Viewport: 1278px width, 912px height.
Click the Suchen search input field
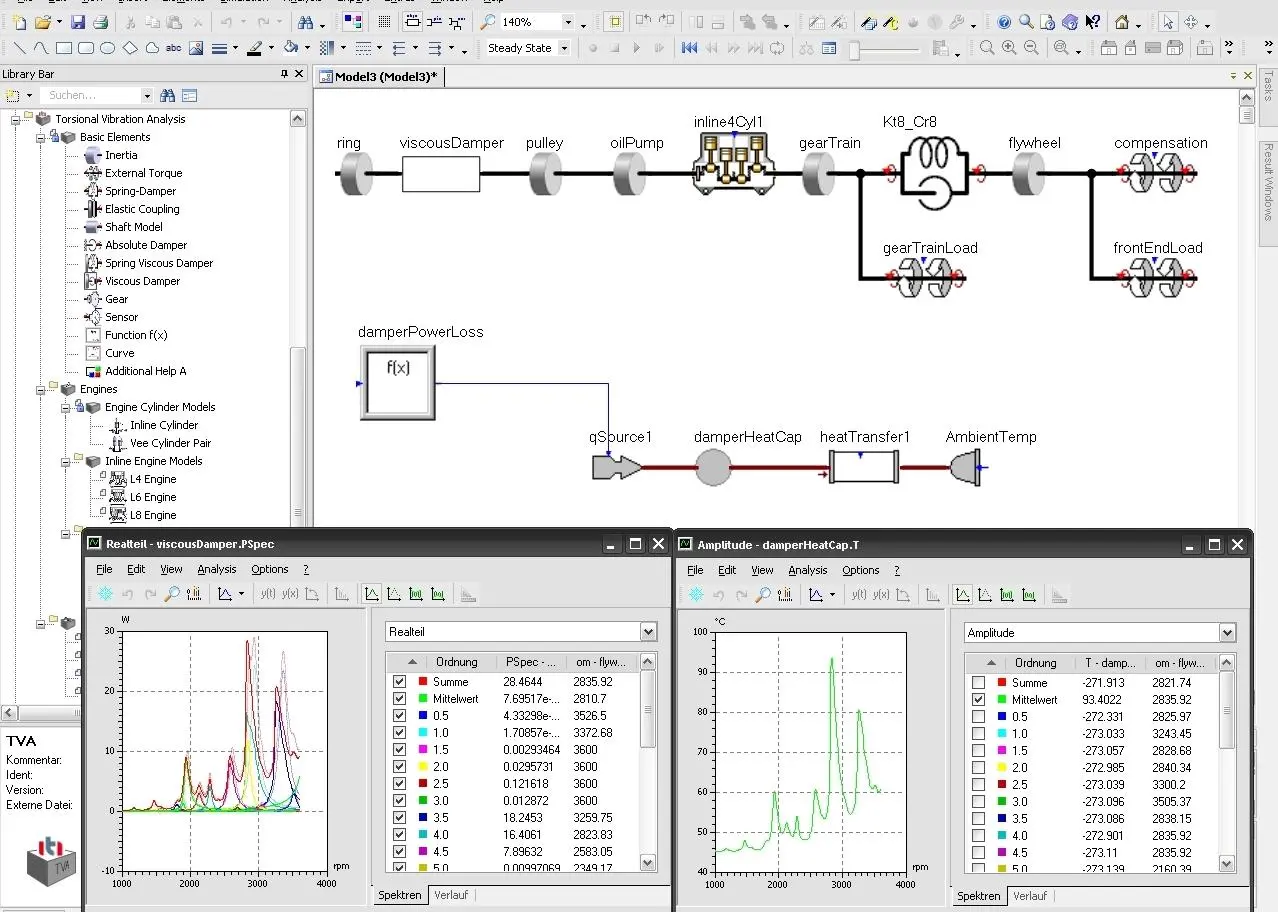[92, 95]
